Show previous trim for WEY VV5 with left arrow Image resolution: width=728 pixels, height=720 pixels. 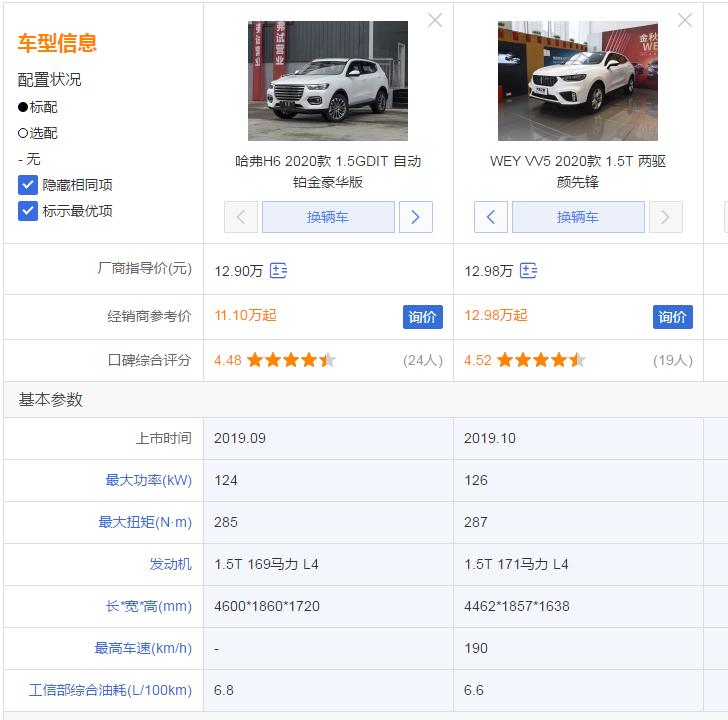click(491, 217)
